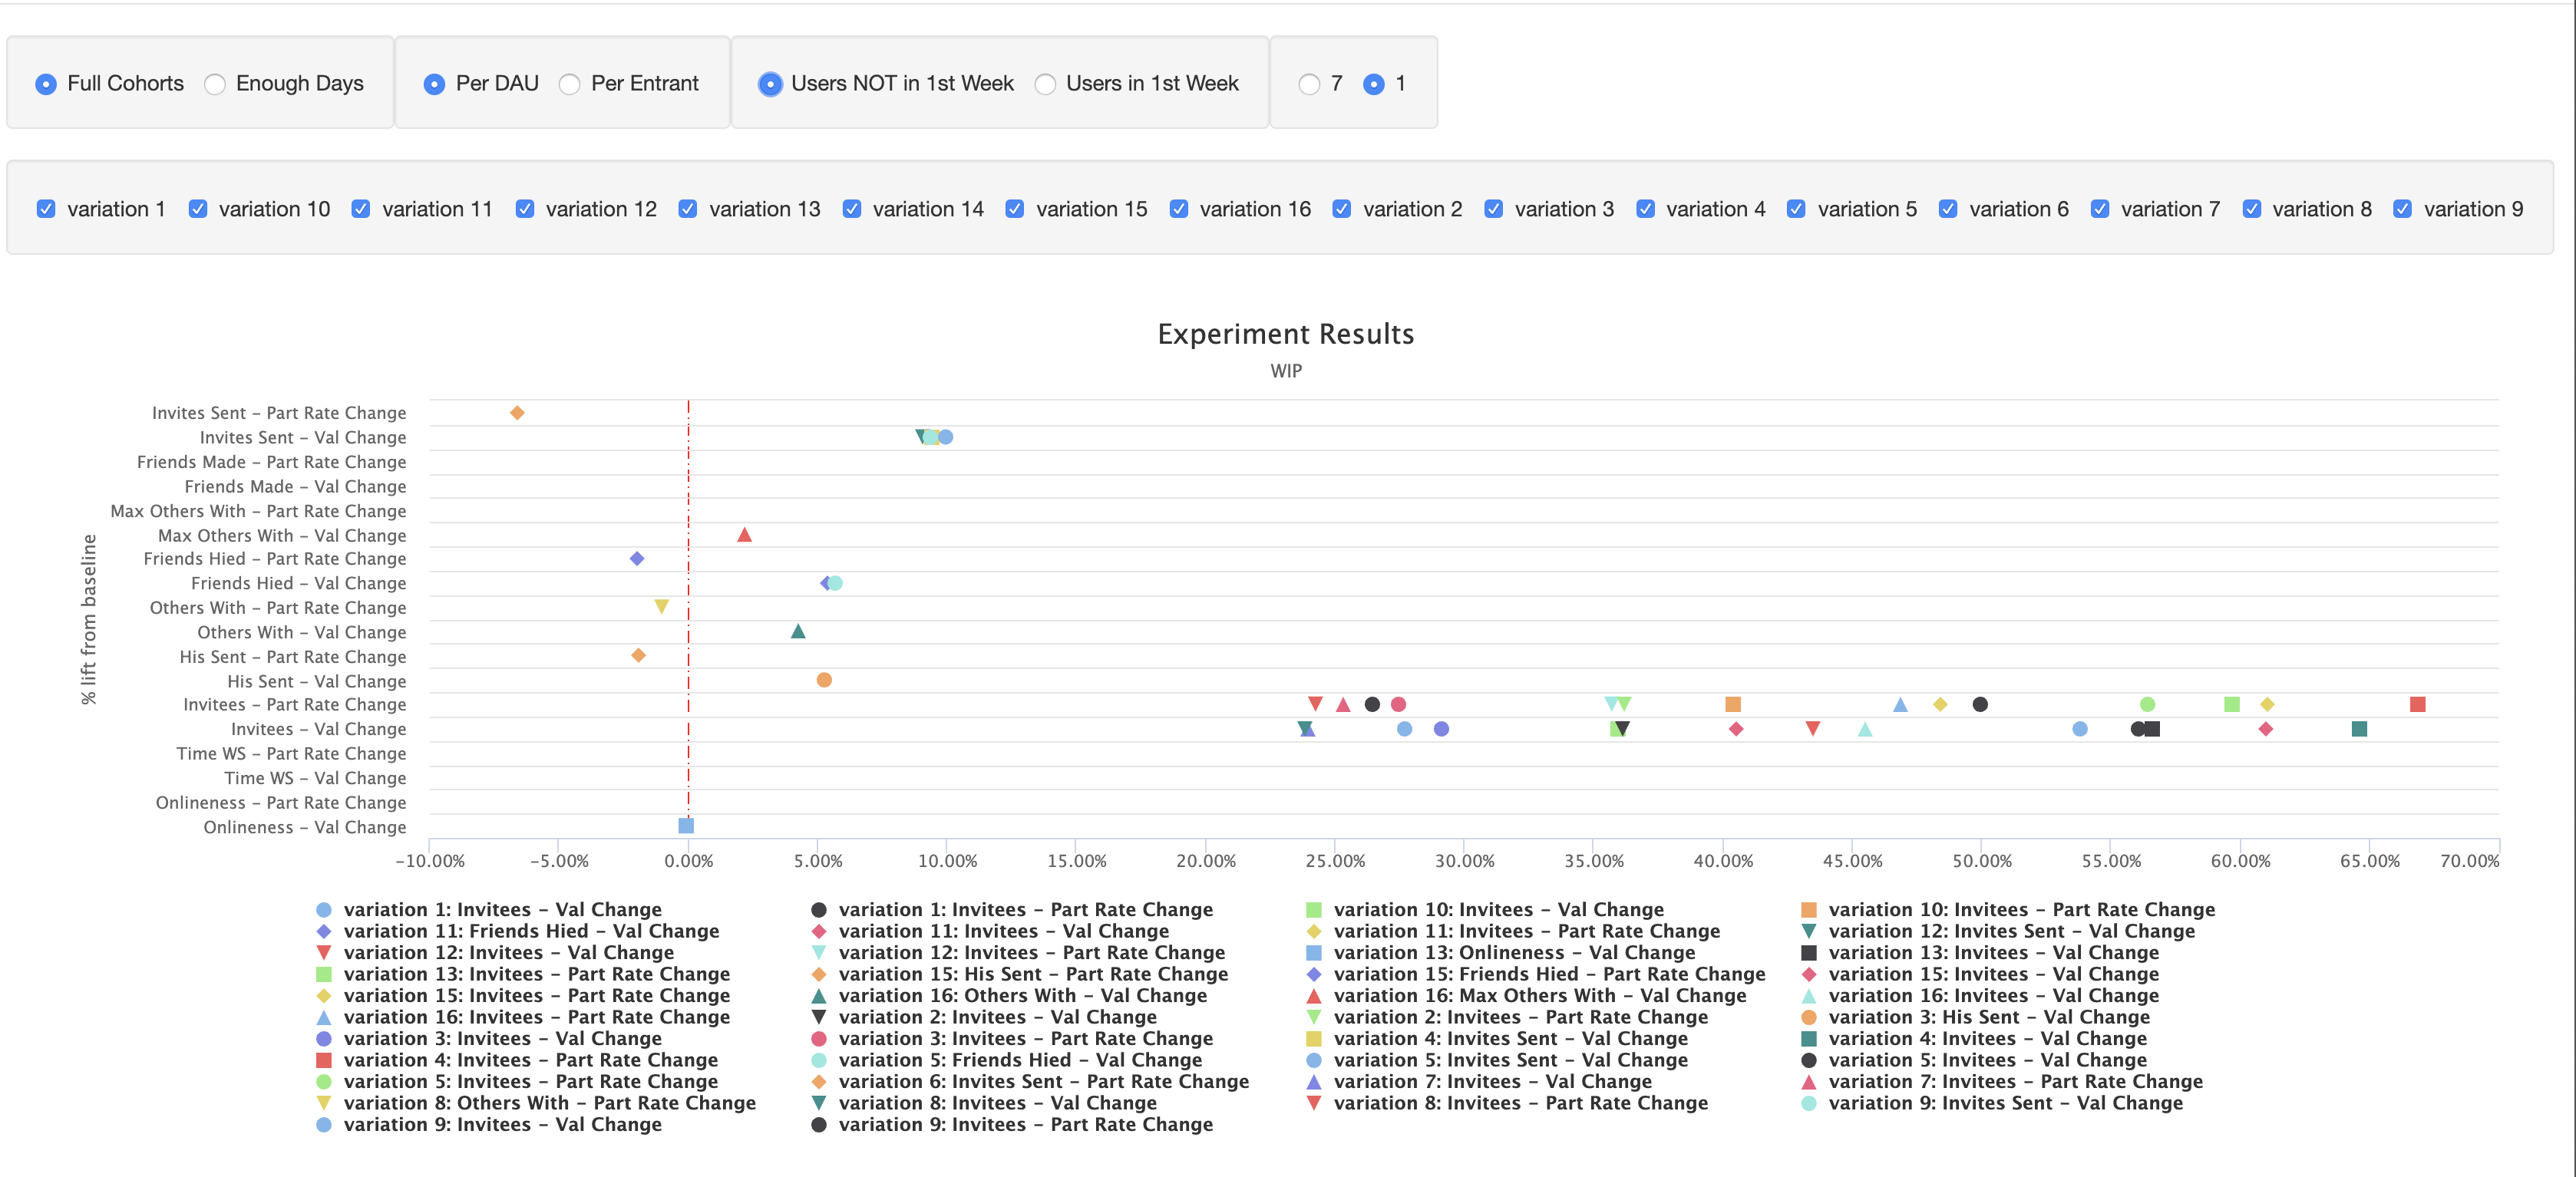2576x1177 pixels.
Task: Click the rightmost red square on Invitees – Part Rate Change row
Action: pyautogui.click(x=2417, y=704)
